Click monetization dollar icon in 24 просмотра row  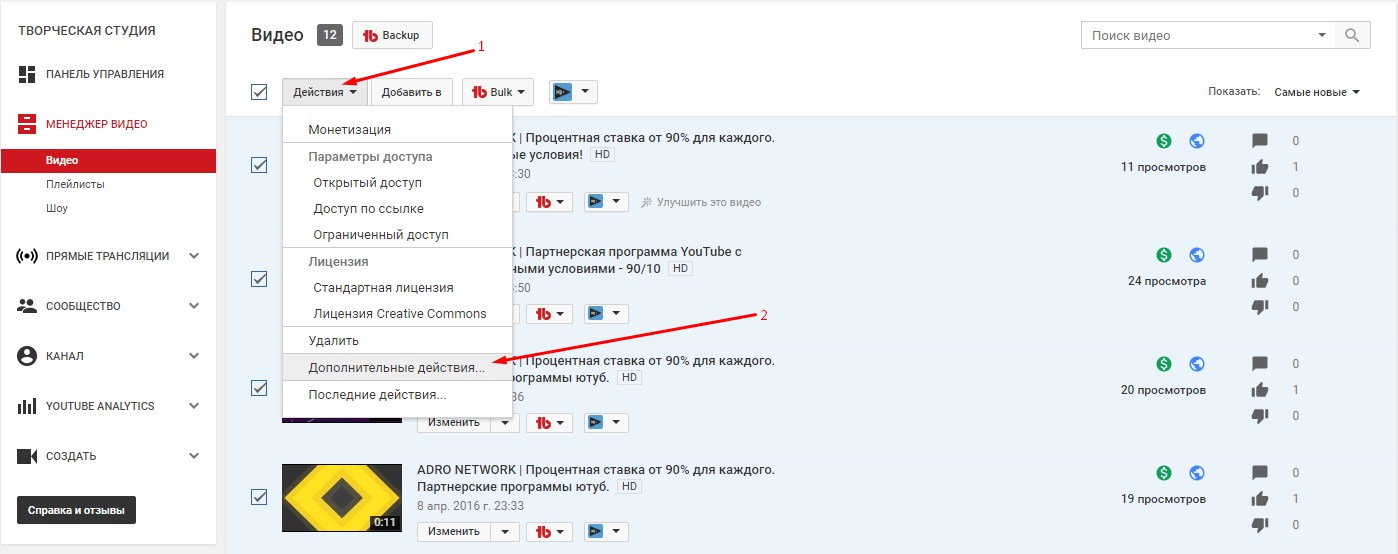[1163, 255]
